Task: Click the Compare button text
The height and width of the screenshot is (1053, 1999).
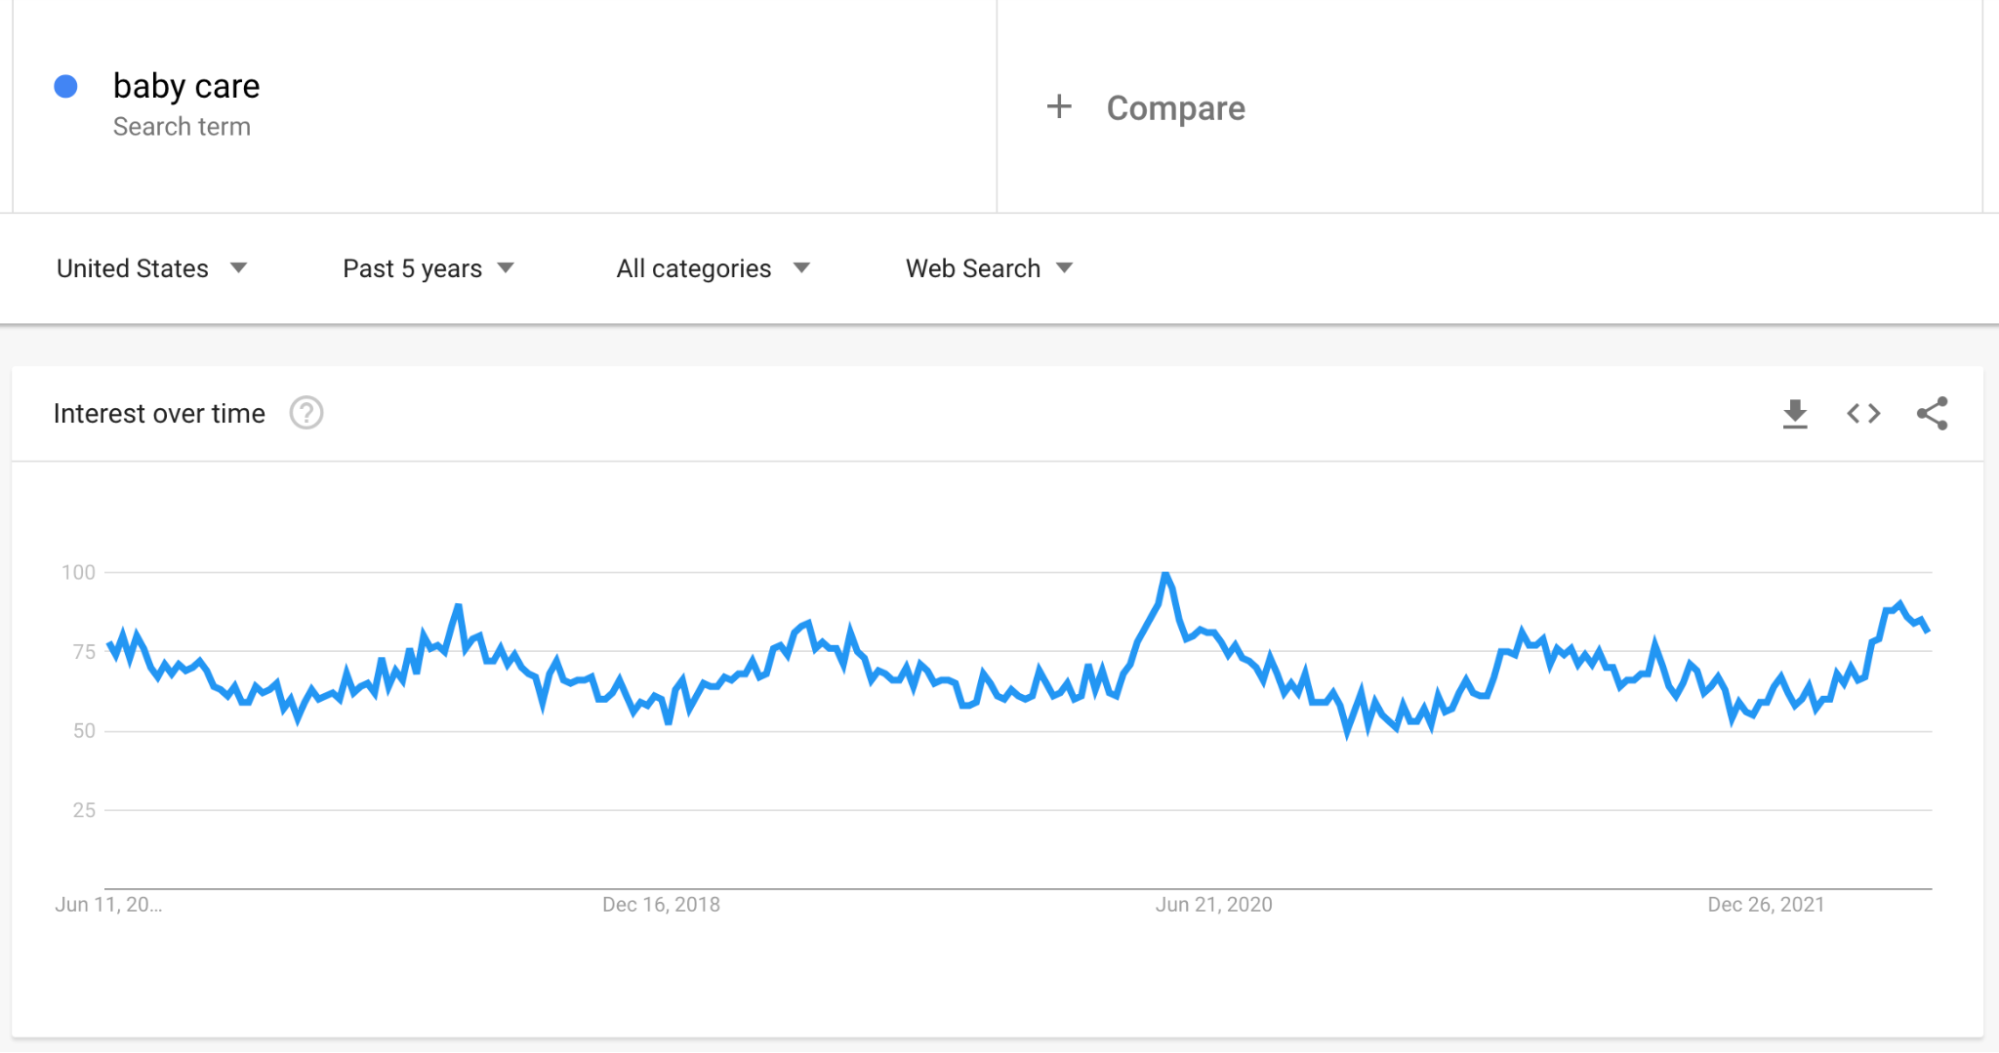Action: point(1175,108)
